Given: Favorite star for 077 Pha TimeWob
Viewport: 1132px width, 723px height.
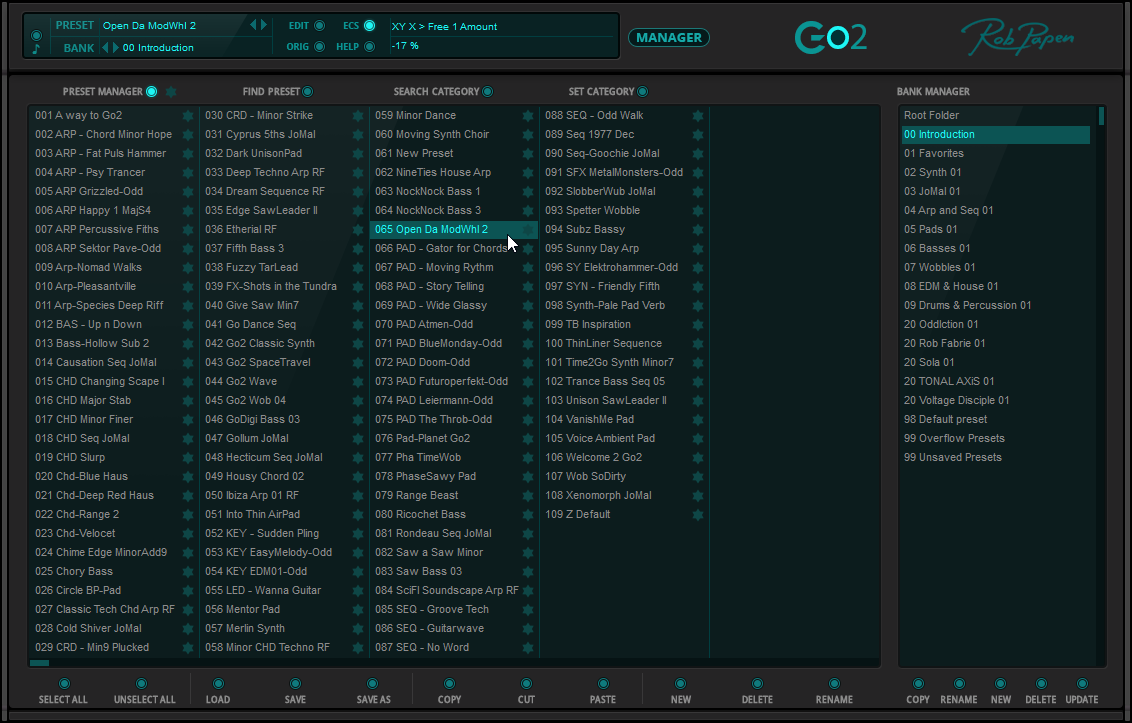Looking at the screenshot, I should pyautogui.click(x=528, y=458).
